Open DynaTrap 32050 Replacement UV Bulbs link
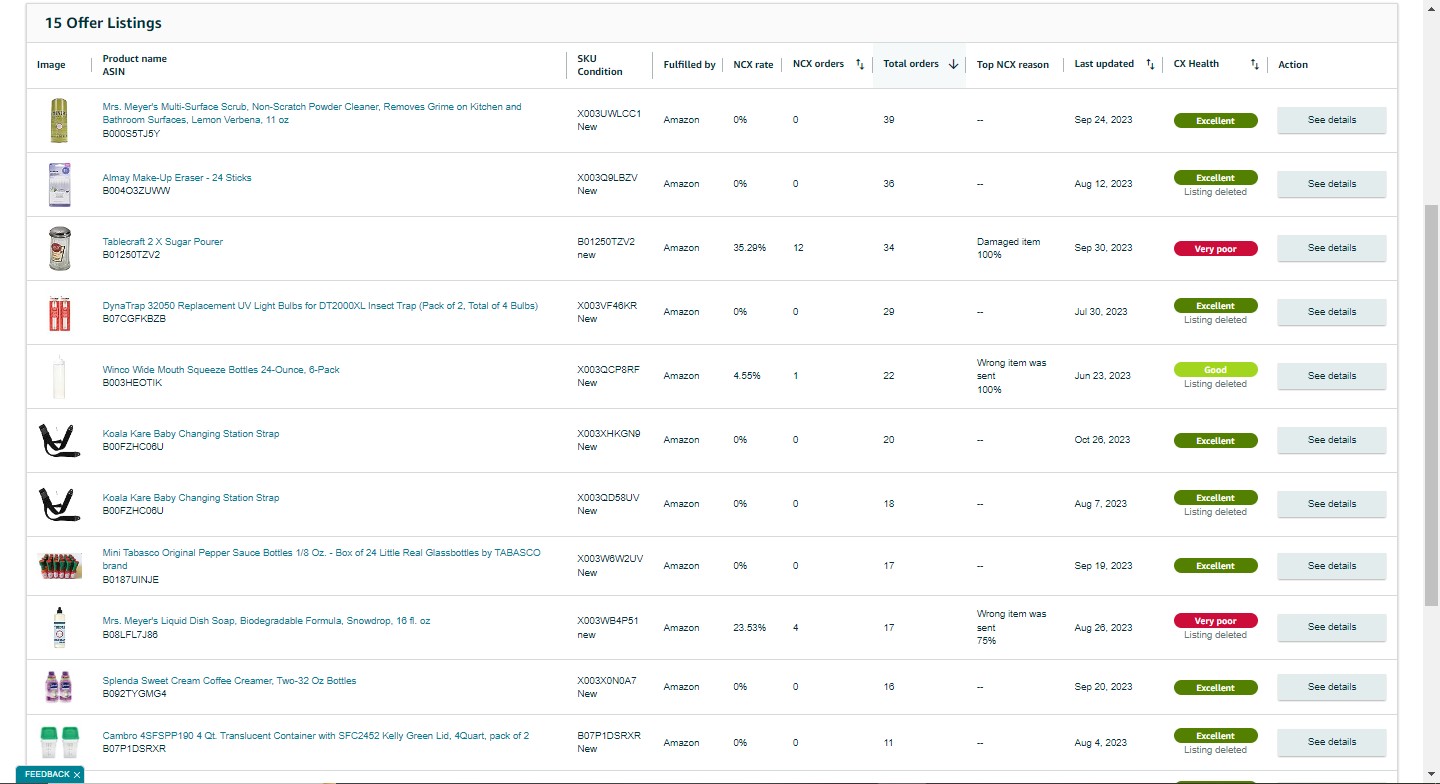The image size is (1440, 784). 320,306
